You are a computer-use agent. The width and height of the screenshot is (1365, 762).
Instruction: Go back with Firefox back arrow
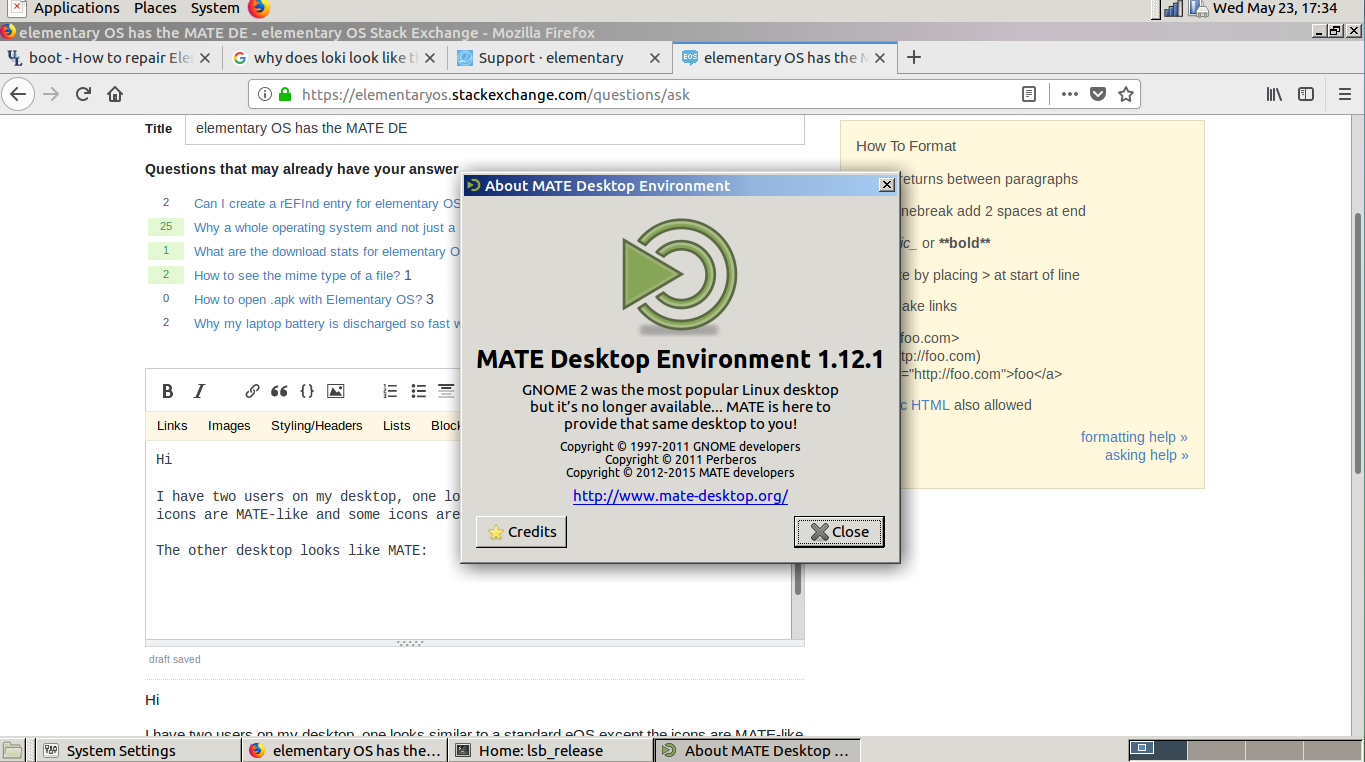click(18, 94)
